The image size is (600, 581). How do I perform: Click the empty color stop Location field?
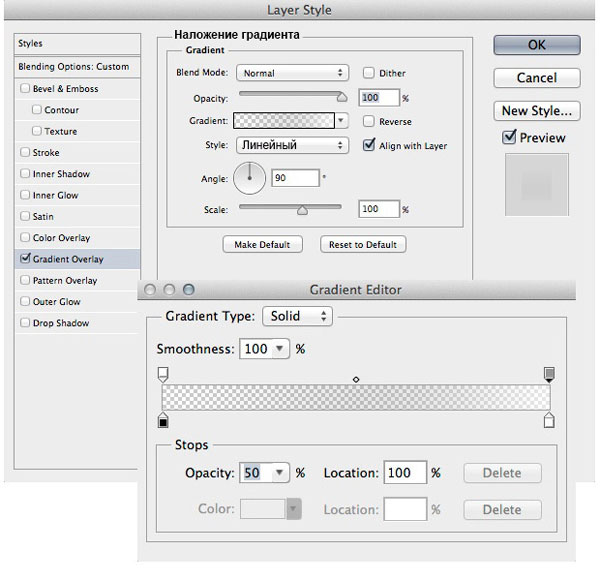click(405, 509)
